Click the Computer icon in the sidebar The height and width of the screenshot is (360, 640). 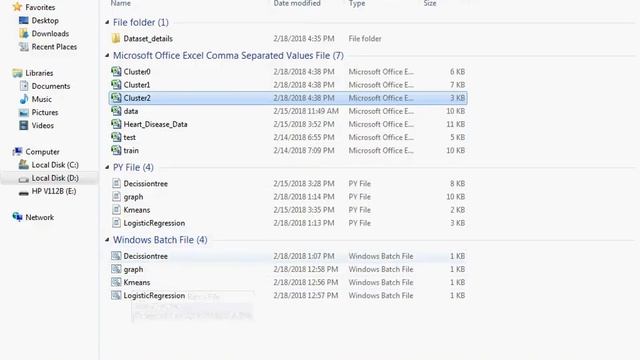(x=17, y=152)
